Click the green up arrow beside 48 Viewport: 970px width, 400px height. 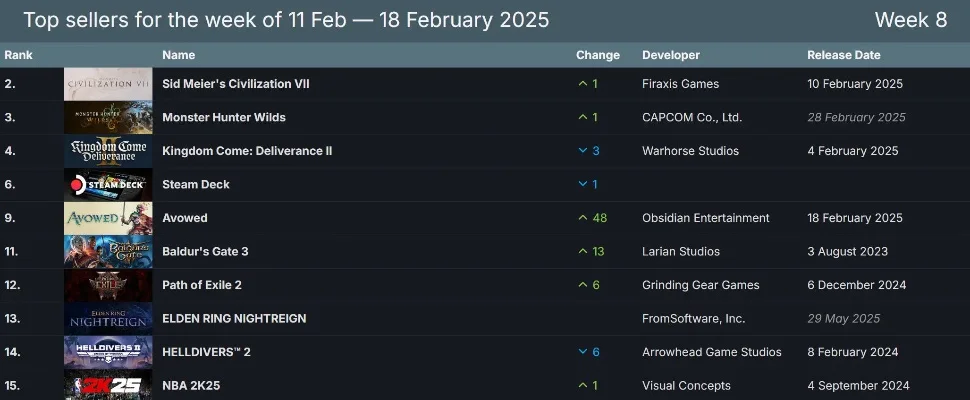pos(583,218)
